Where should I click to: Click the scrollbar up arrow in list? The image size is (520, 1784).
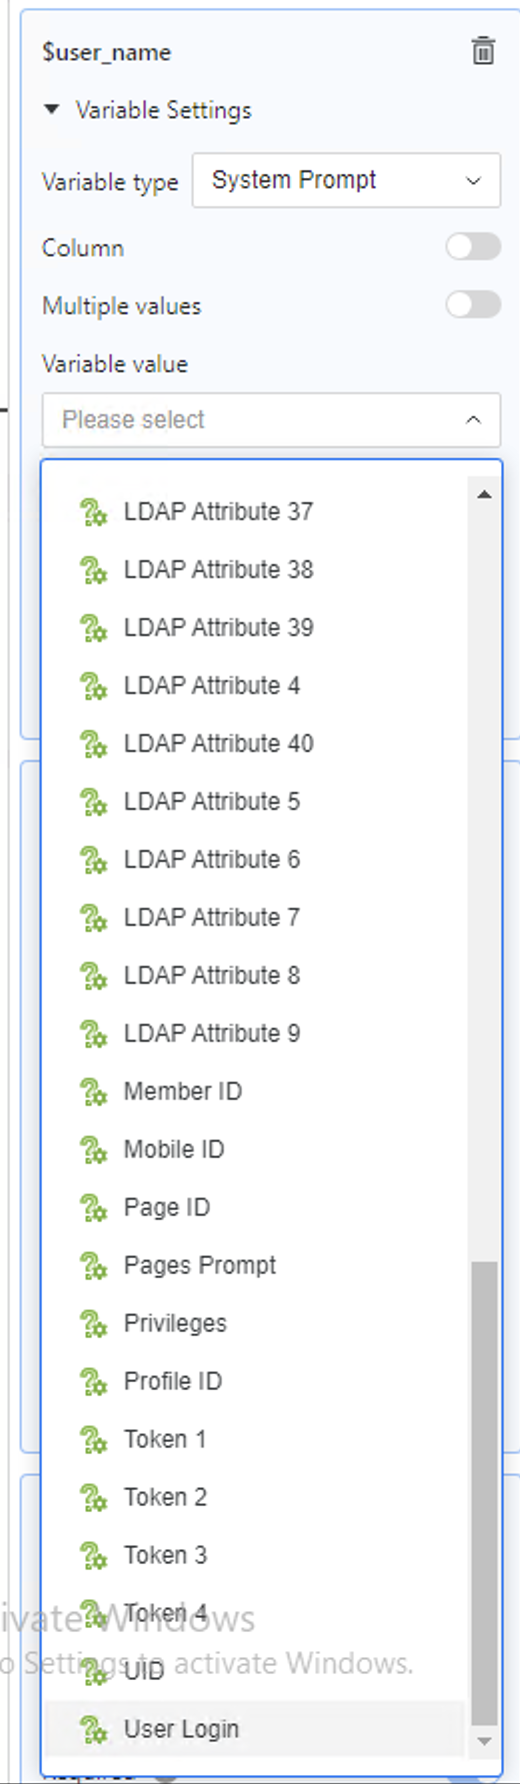484,494
